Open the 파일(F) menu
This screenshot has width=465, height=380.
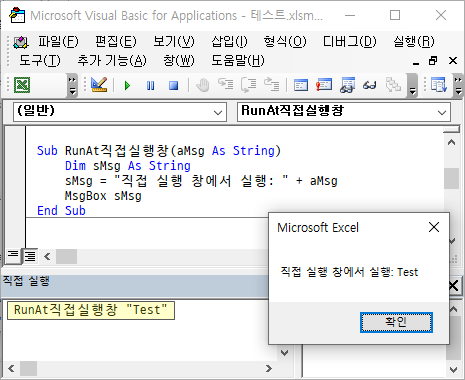58,42
